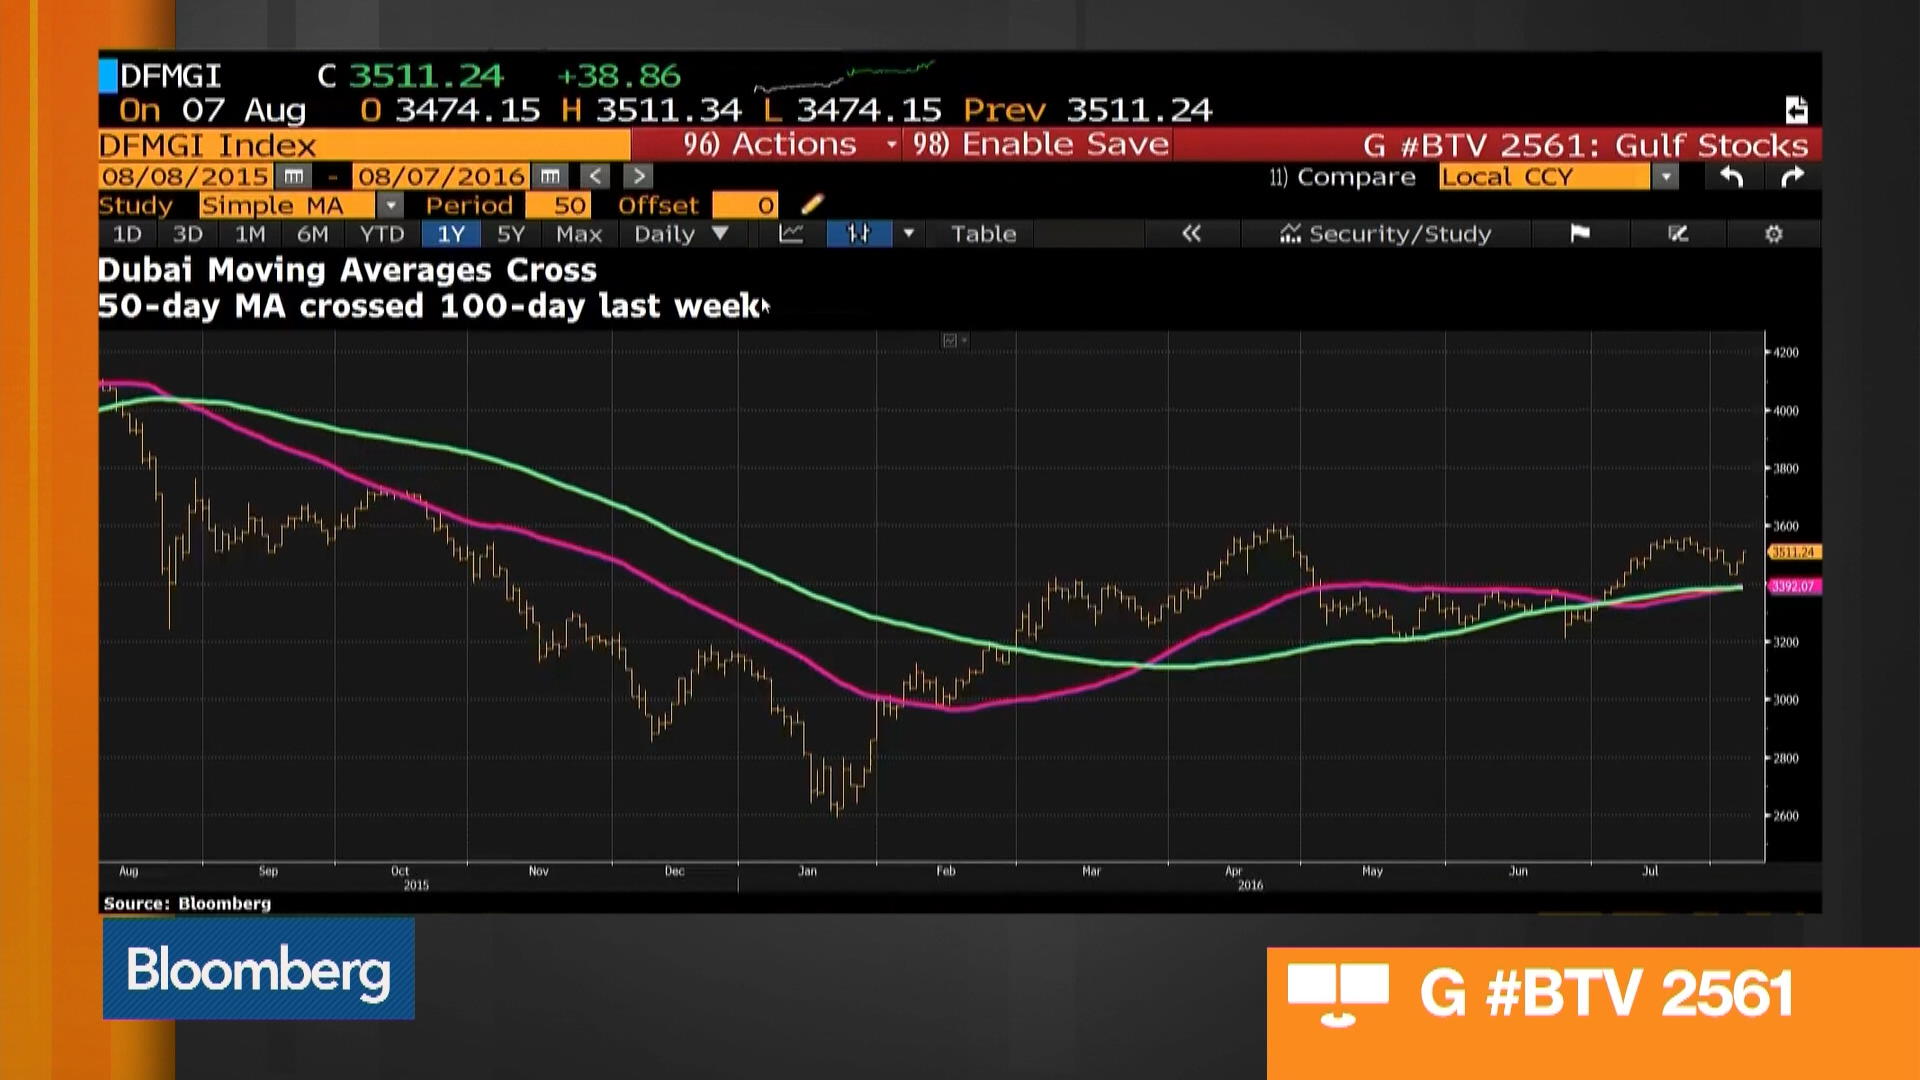Click the G #BTV 2561: Gulf Stocks title
This screenshot has width=1920, height=1080.
click(1586, 145)
